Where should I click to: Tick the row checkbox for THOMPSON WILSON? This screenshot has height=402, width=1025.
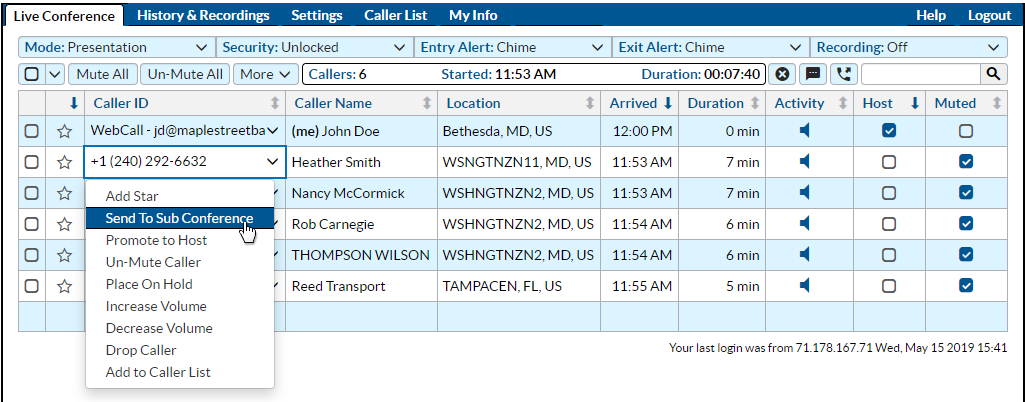click(x=31, y=255)
